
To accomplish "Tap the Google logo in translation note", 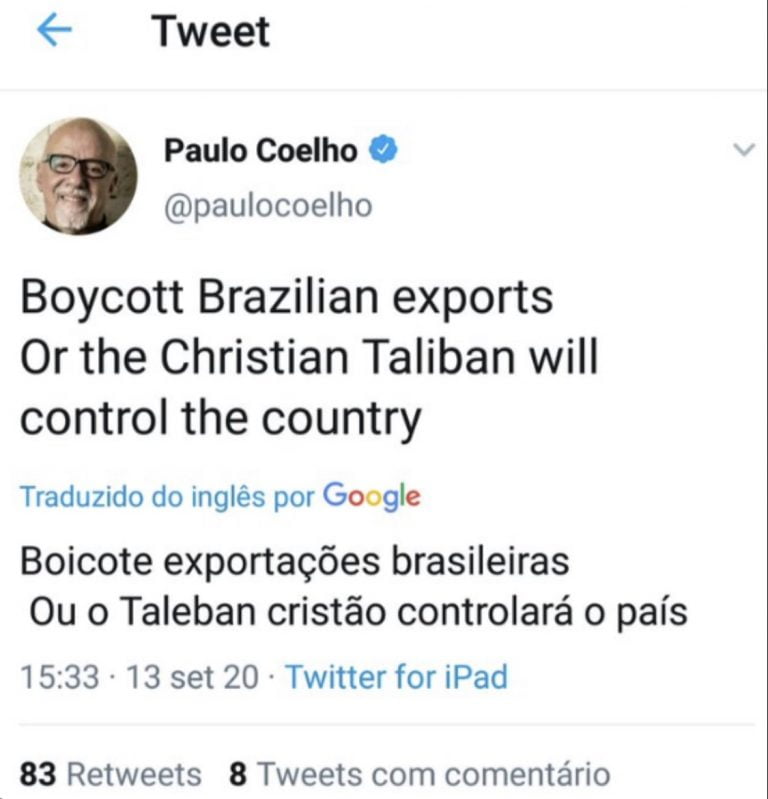I will point(372,496).
